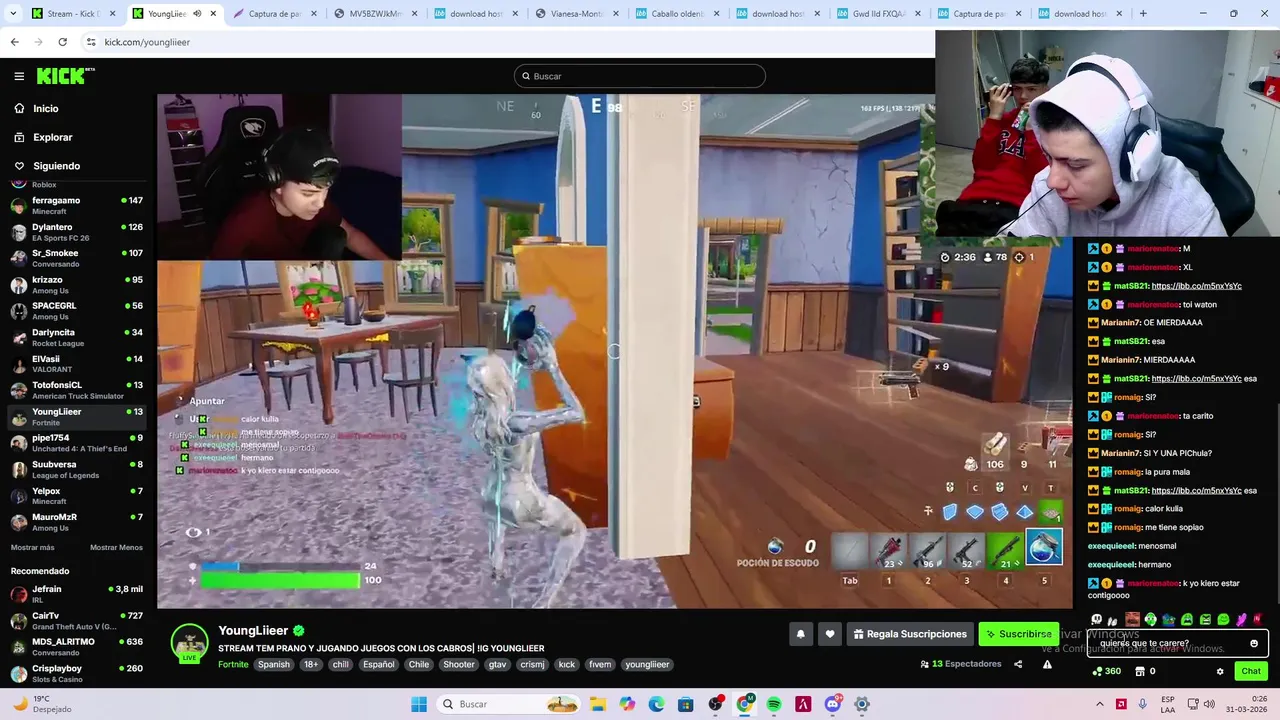Open Spotify from the taskbar
The image size is (1280, 720).
pyautogui.click(x=774, y=704)
